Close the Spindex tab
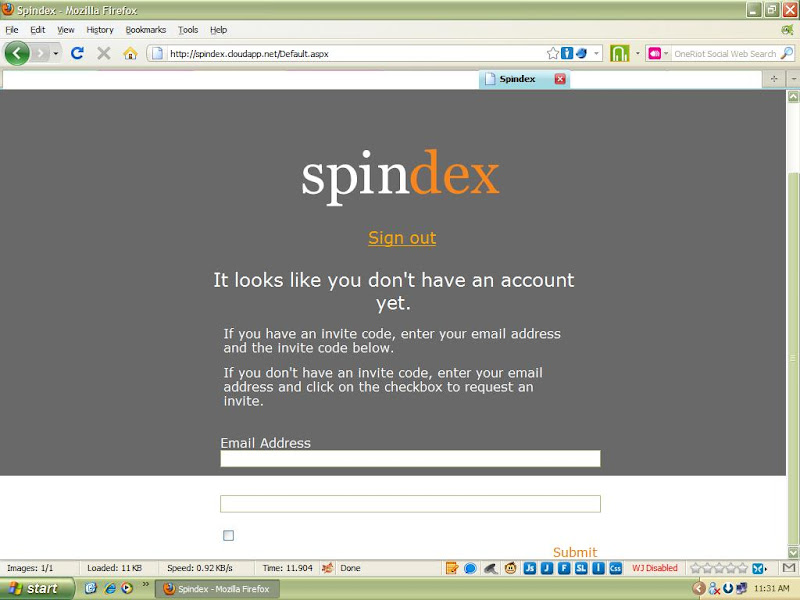 [x=560, y=79]
